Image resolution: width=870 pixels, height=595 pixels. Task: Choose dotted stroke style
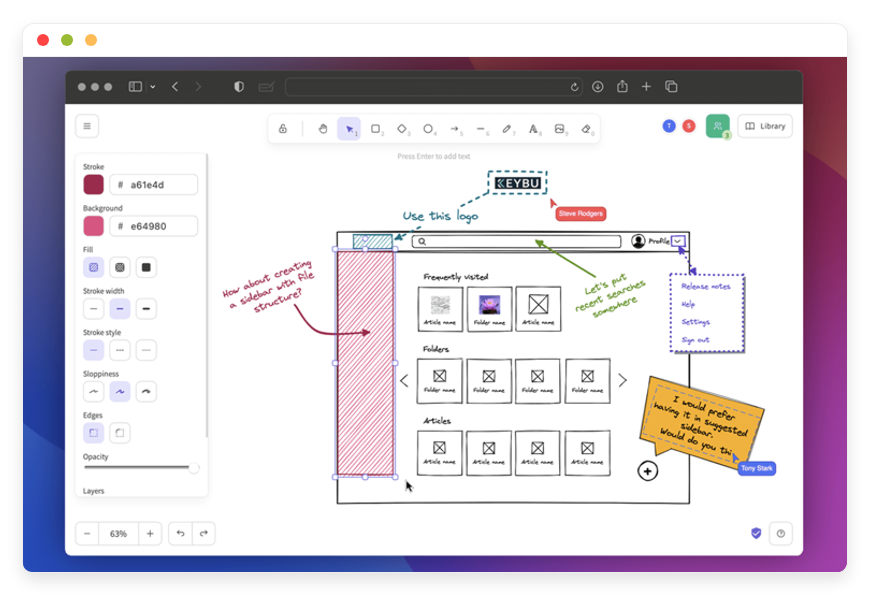coord(146,350)
